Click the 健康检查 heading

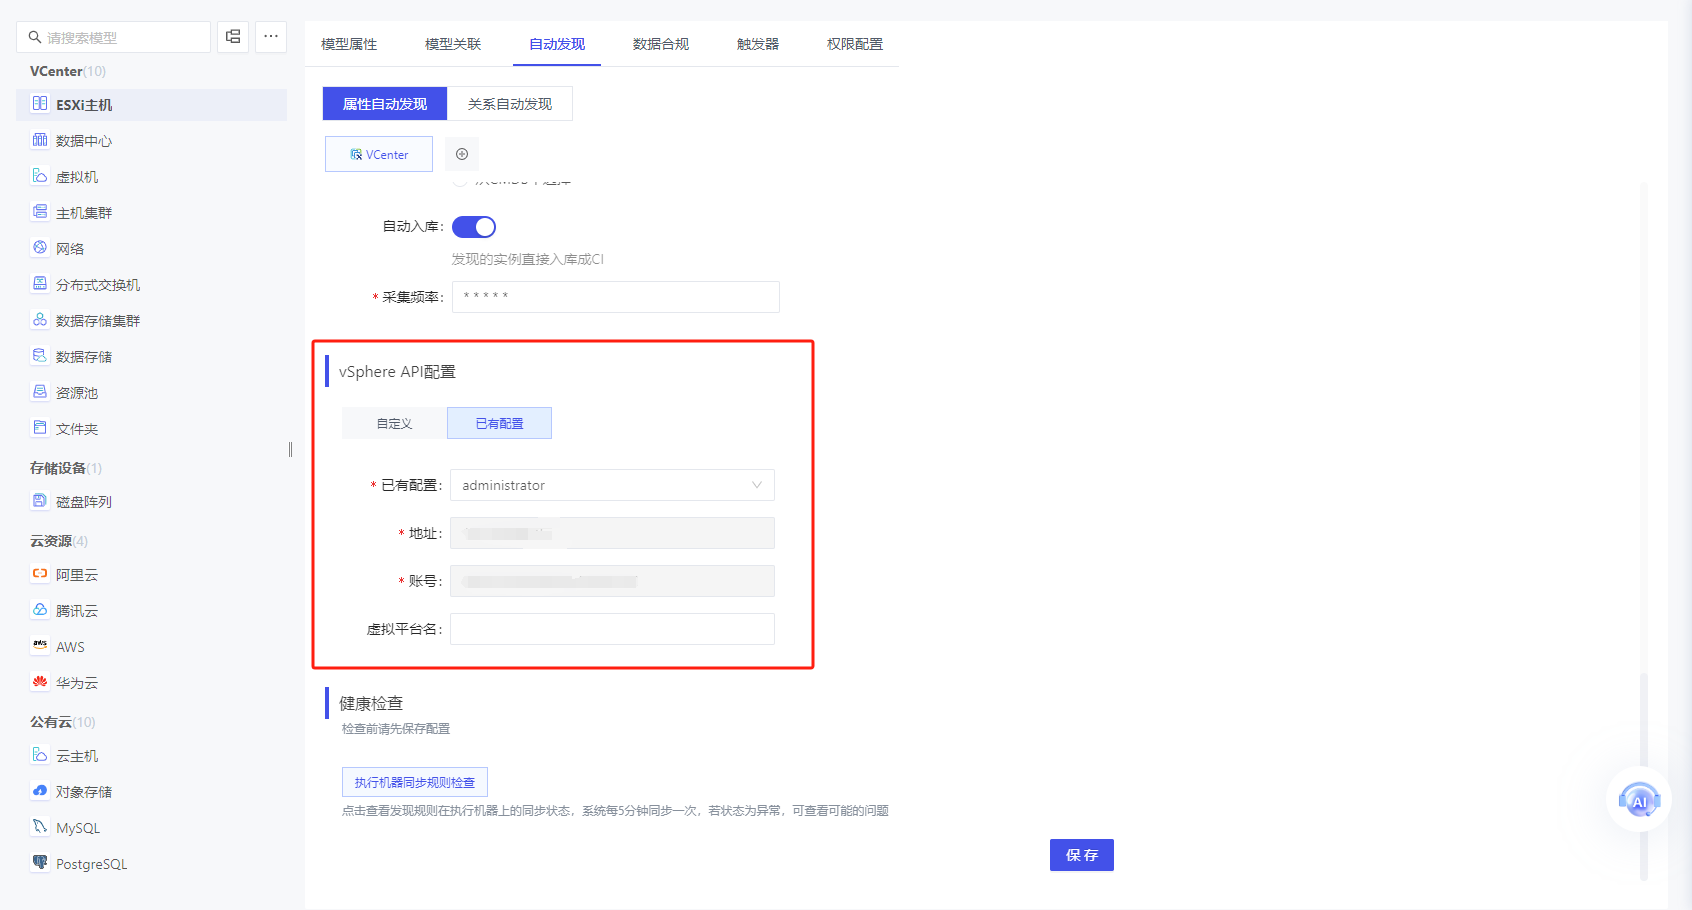(x=371, y=703)
